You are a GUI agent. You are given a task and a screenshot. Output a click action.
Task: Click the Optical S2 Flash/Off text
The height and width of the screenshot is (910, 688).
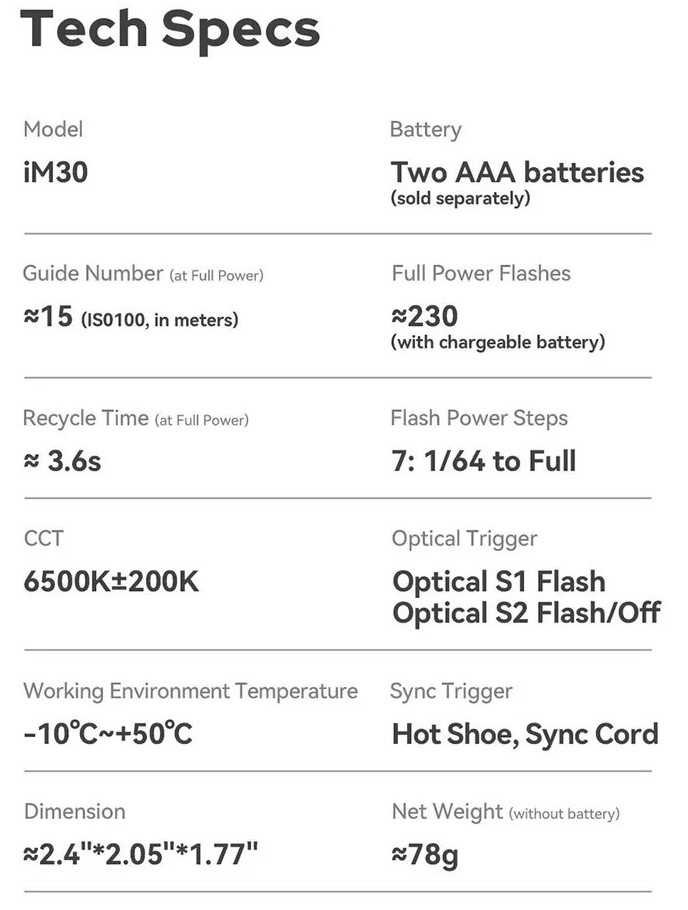[527, 613]
